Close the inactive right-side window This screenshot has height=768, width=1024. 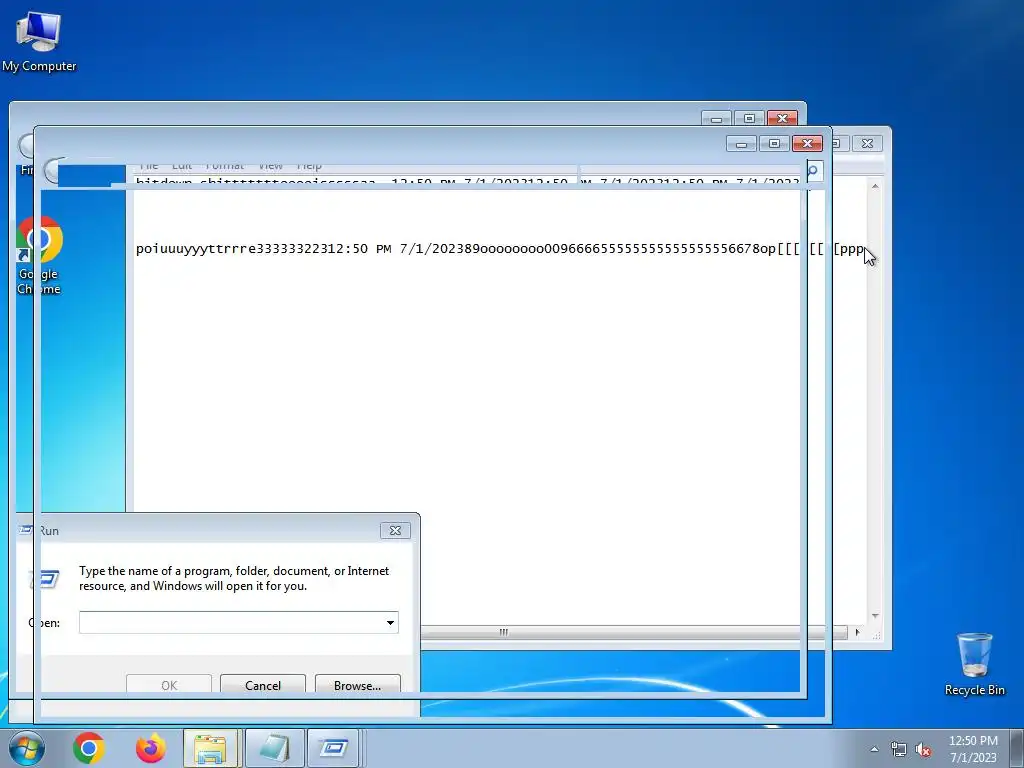pyautogui.click(x=867, y=143)
